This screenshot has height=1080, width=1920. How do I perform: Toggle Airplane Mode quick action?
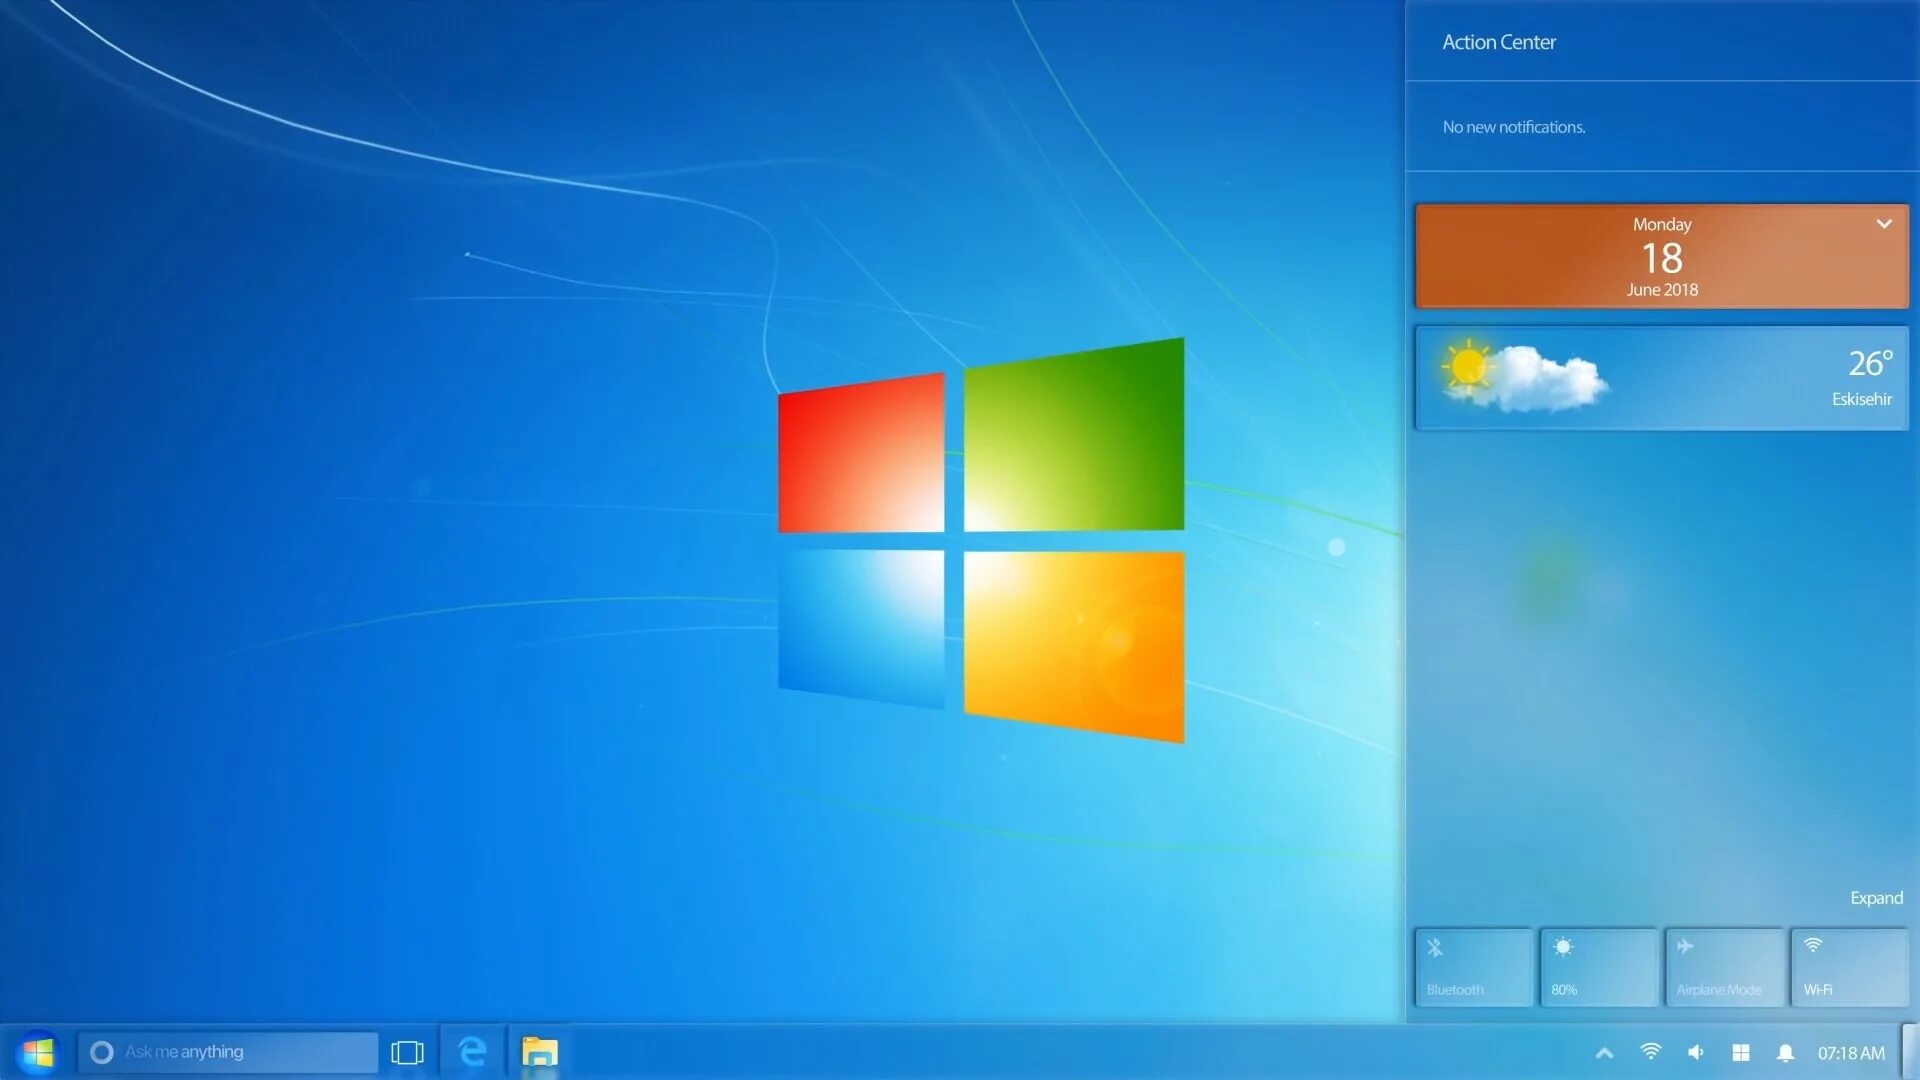point(1724,967)
